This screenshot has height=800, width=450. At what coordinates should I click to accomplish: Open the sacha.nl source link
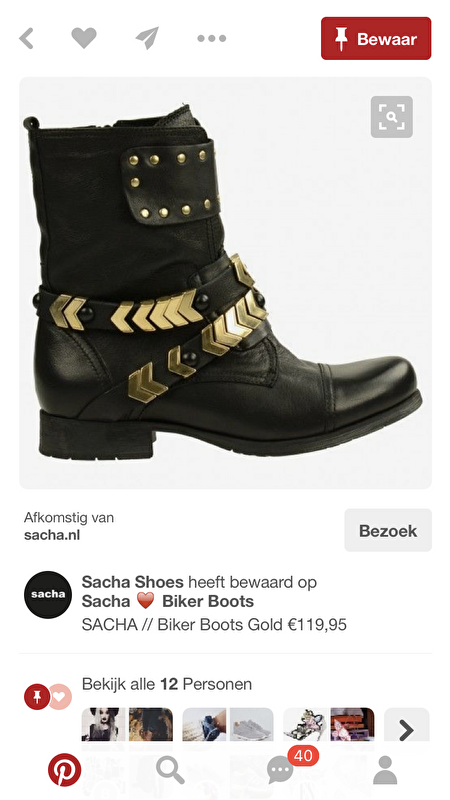(x=52, y=535)
